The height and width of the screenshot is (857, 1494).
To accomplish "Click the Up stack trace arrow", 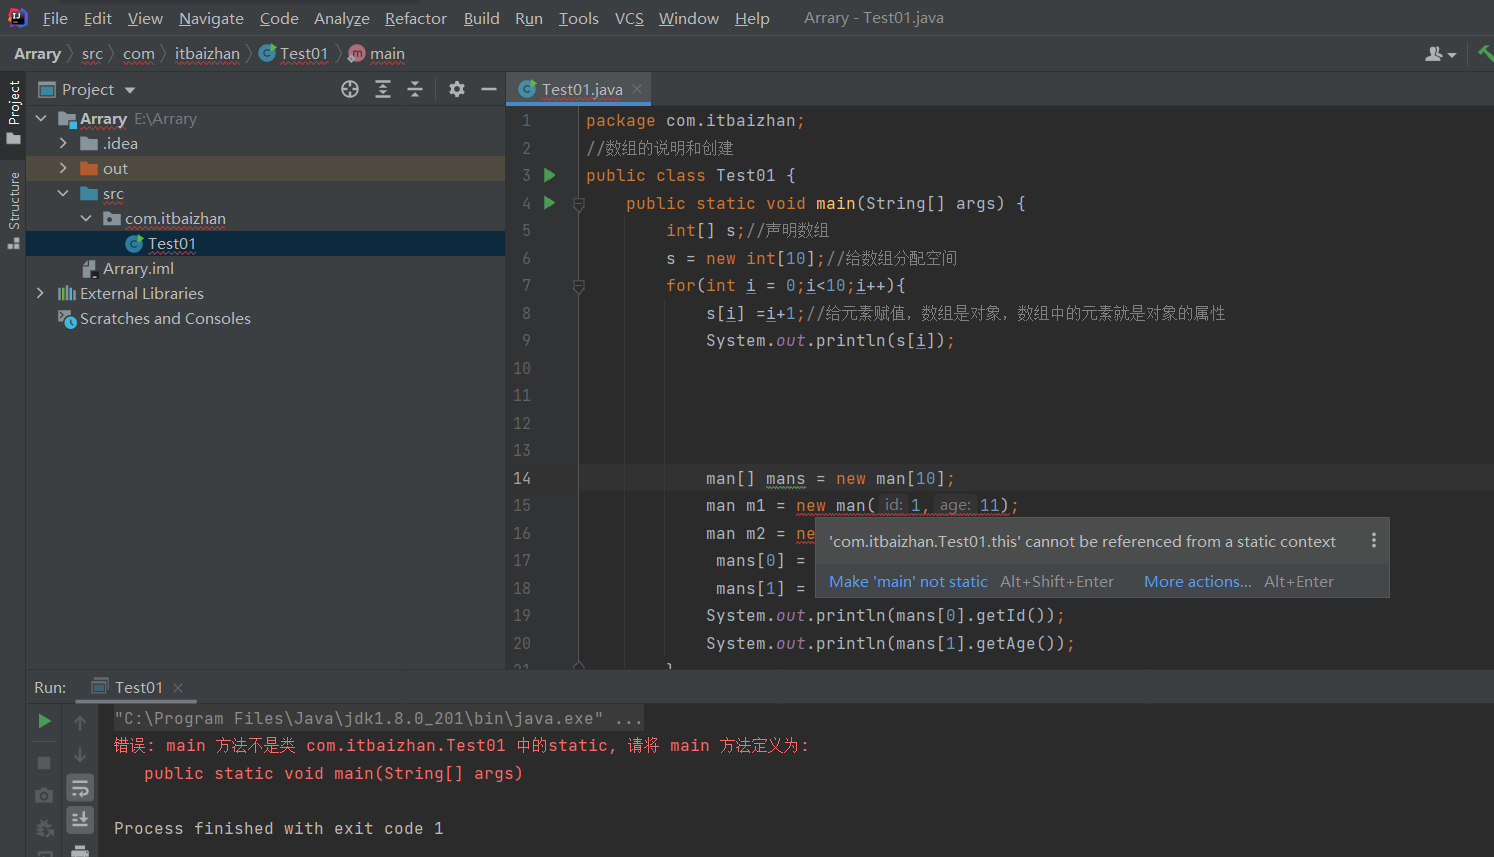I will (80, 722).
